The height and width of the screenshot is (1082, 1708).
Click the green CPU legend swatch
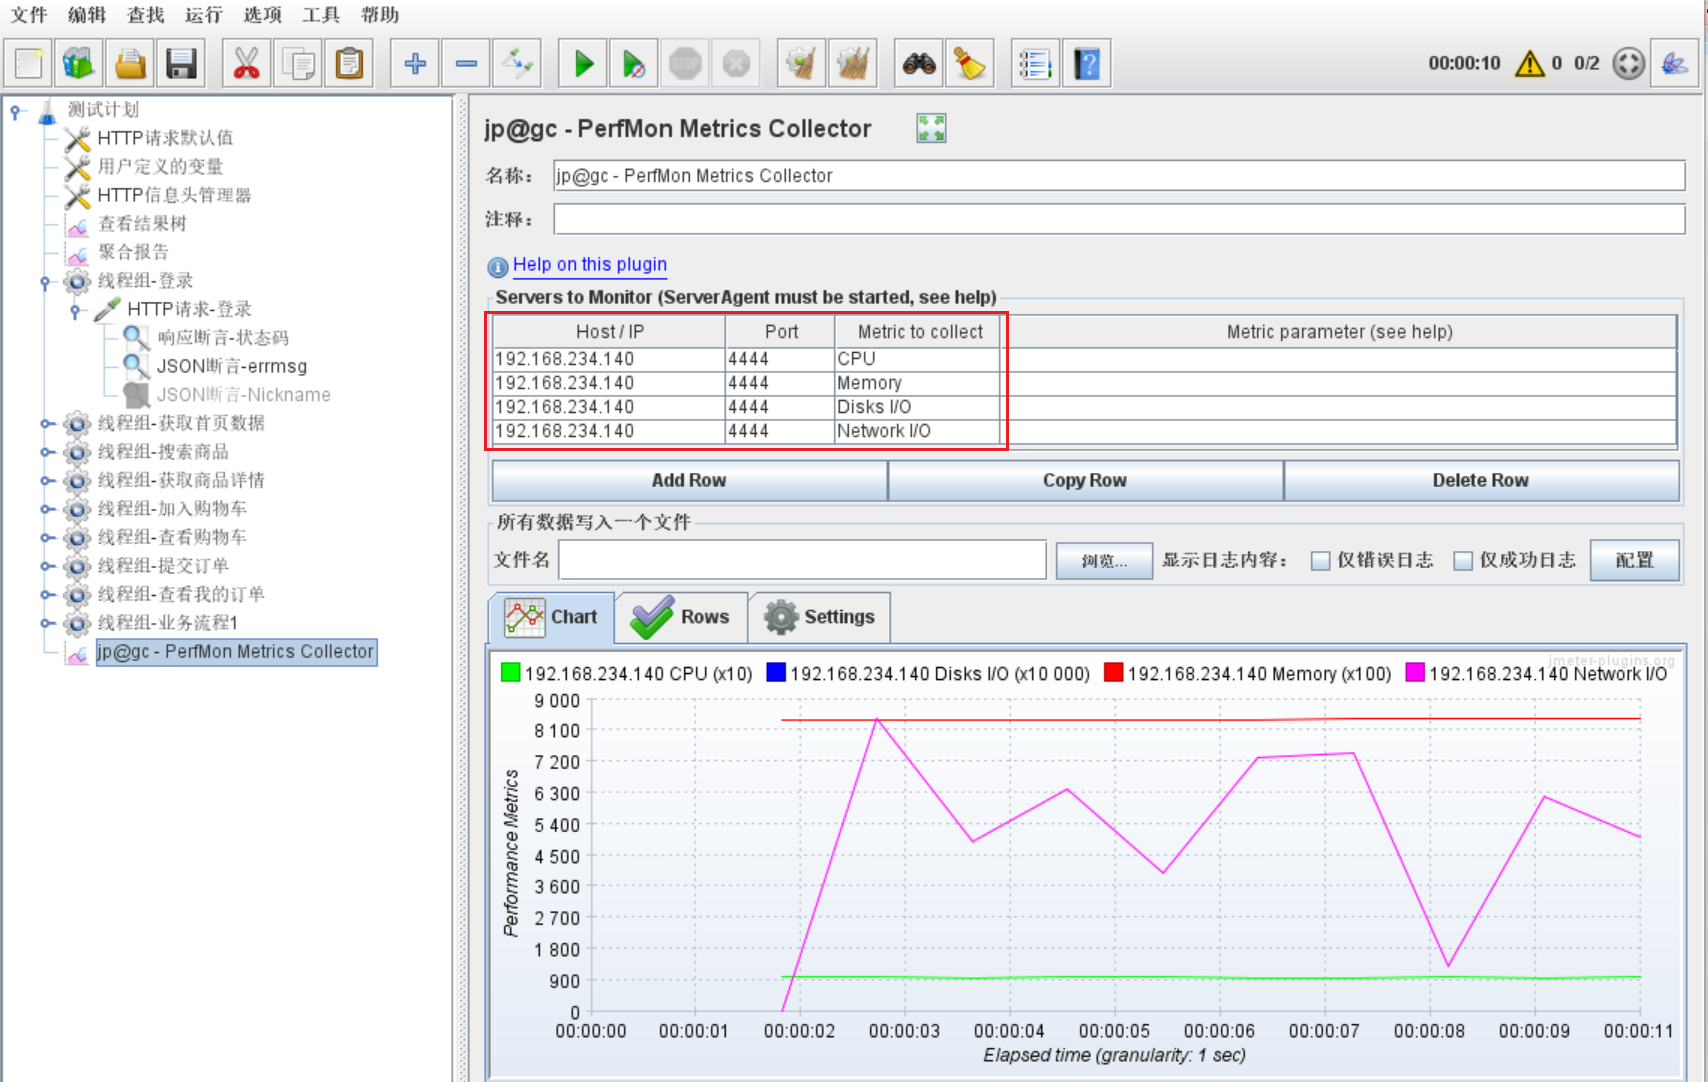pyautogui.click(x=510, y=673)
